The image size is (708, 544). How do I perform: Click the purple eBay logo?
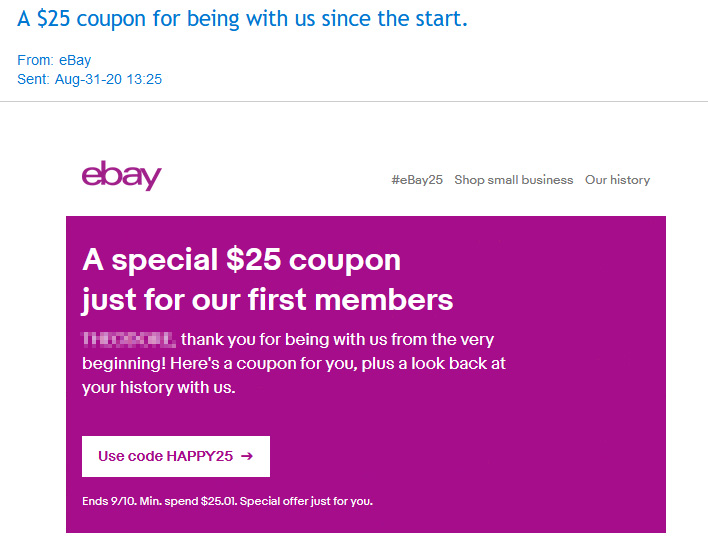pos(121,175)
